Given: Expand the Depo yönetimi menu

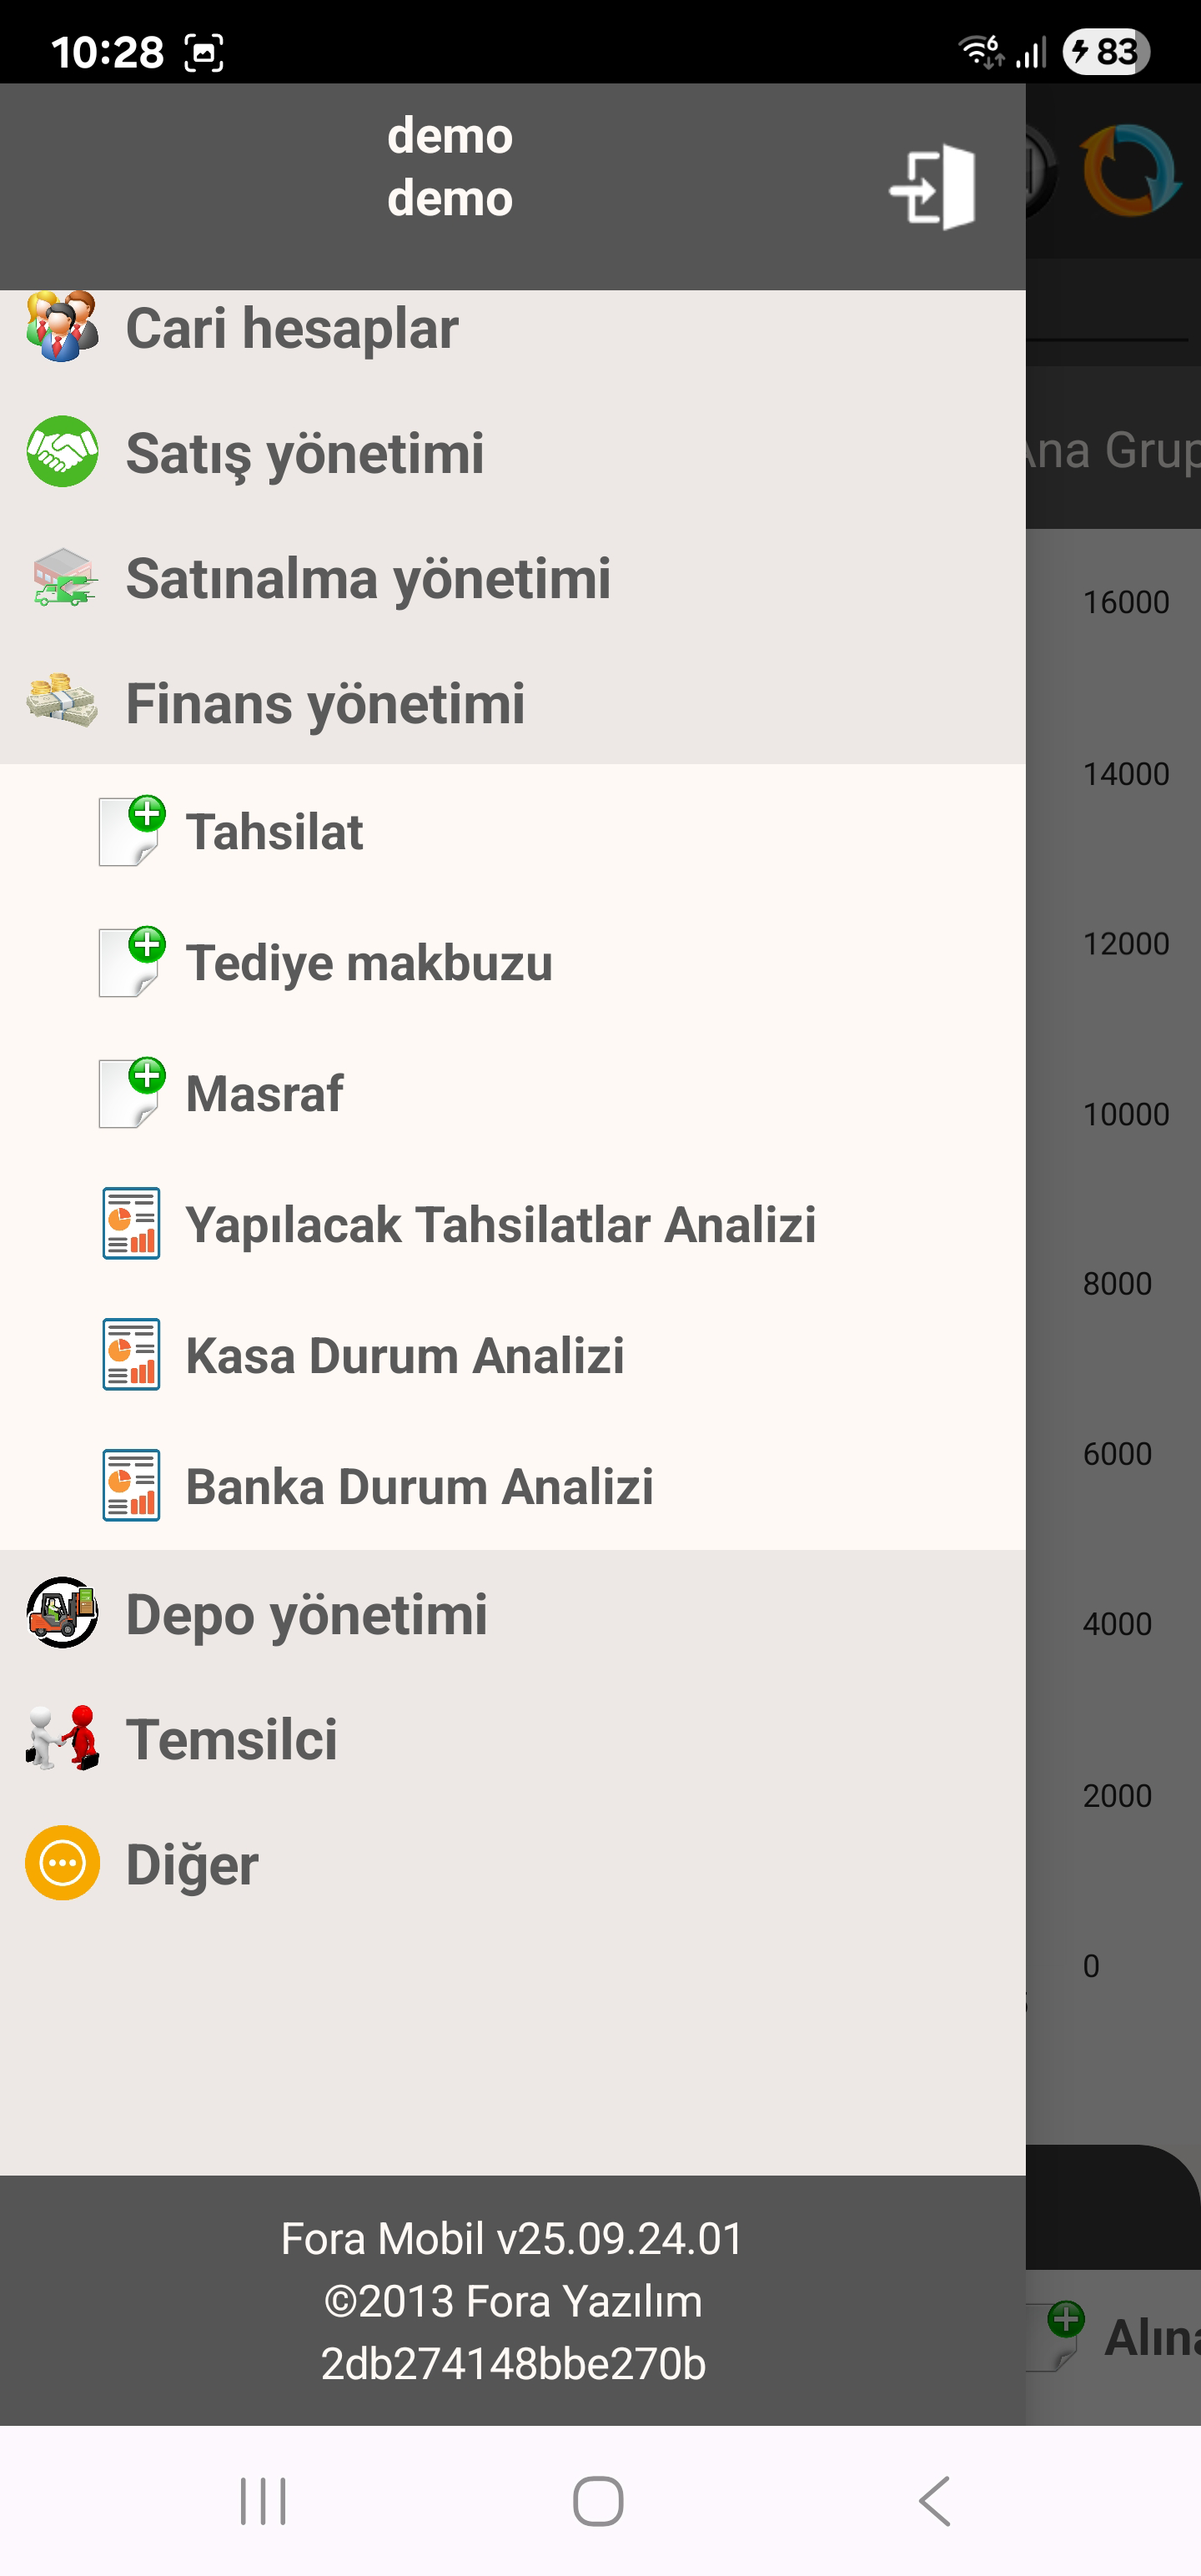Looking at the screenshot, I should (306, 1614).
